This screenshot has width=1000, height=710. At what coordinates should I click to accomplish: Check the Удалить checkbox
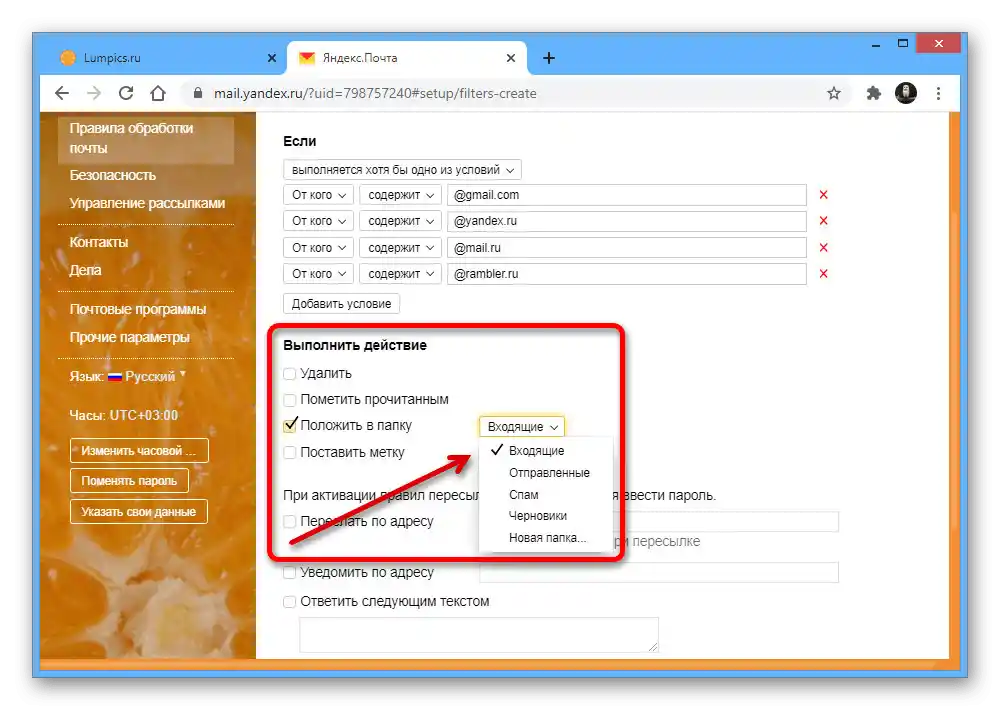click(x=290, y=374)
